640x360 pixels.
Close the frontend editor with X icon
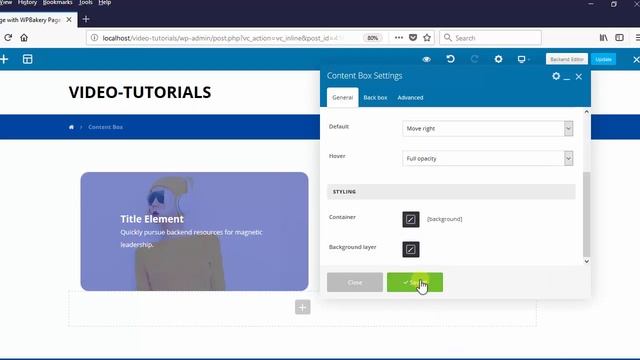pos(636,60)
